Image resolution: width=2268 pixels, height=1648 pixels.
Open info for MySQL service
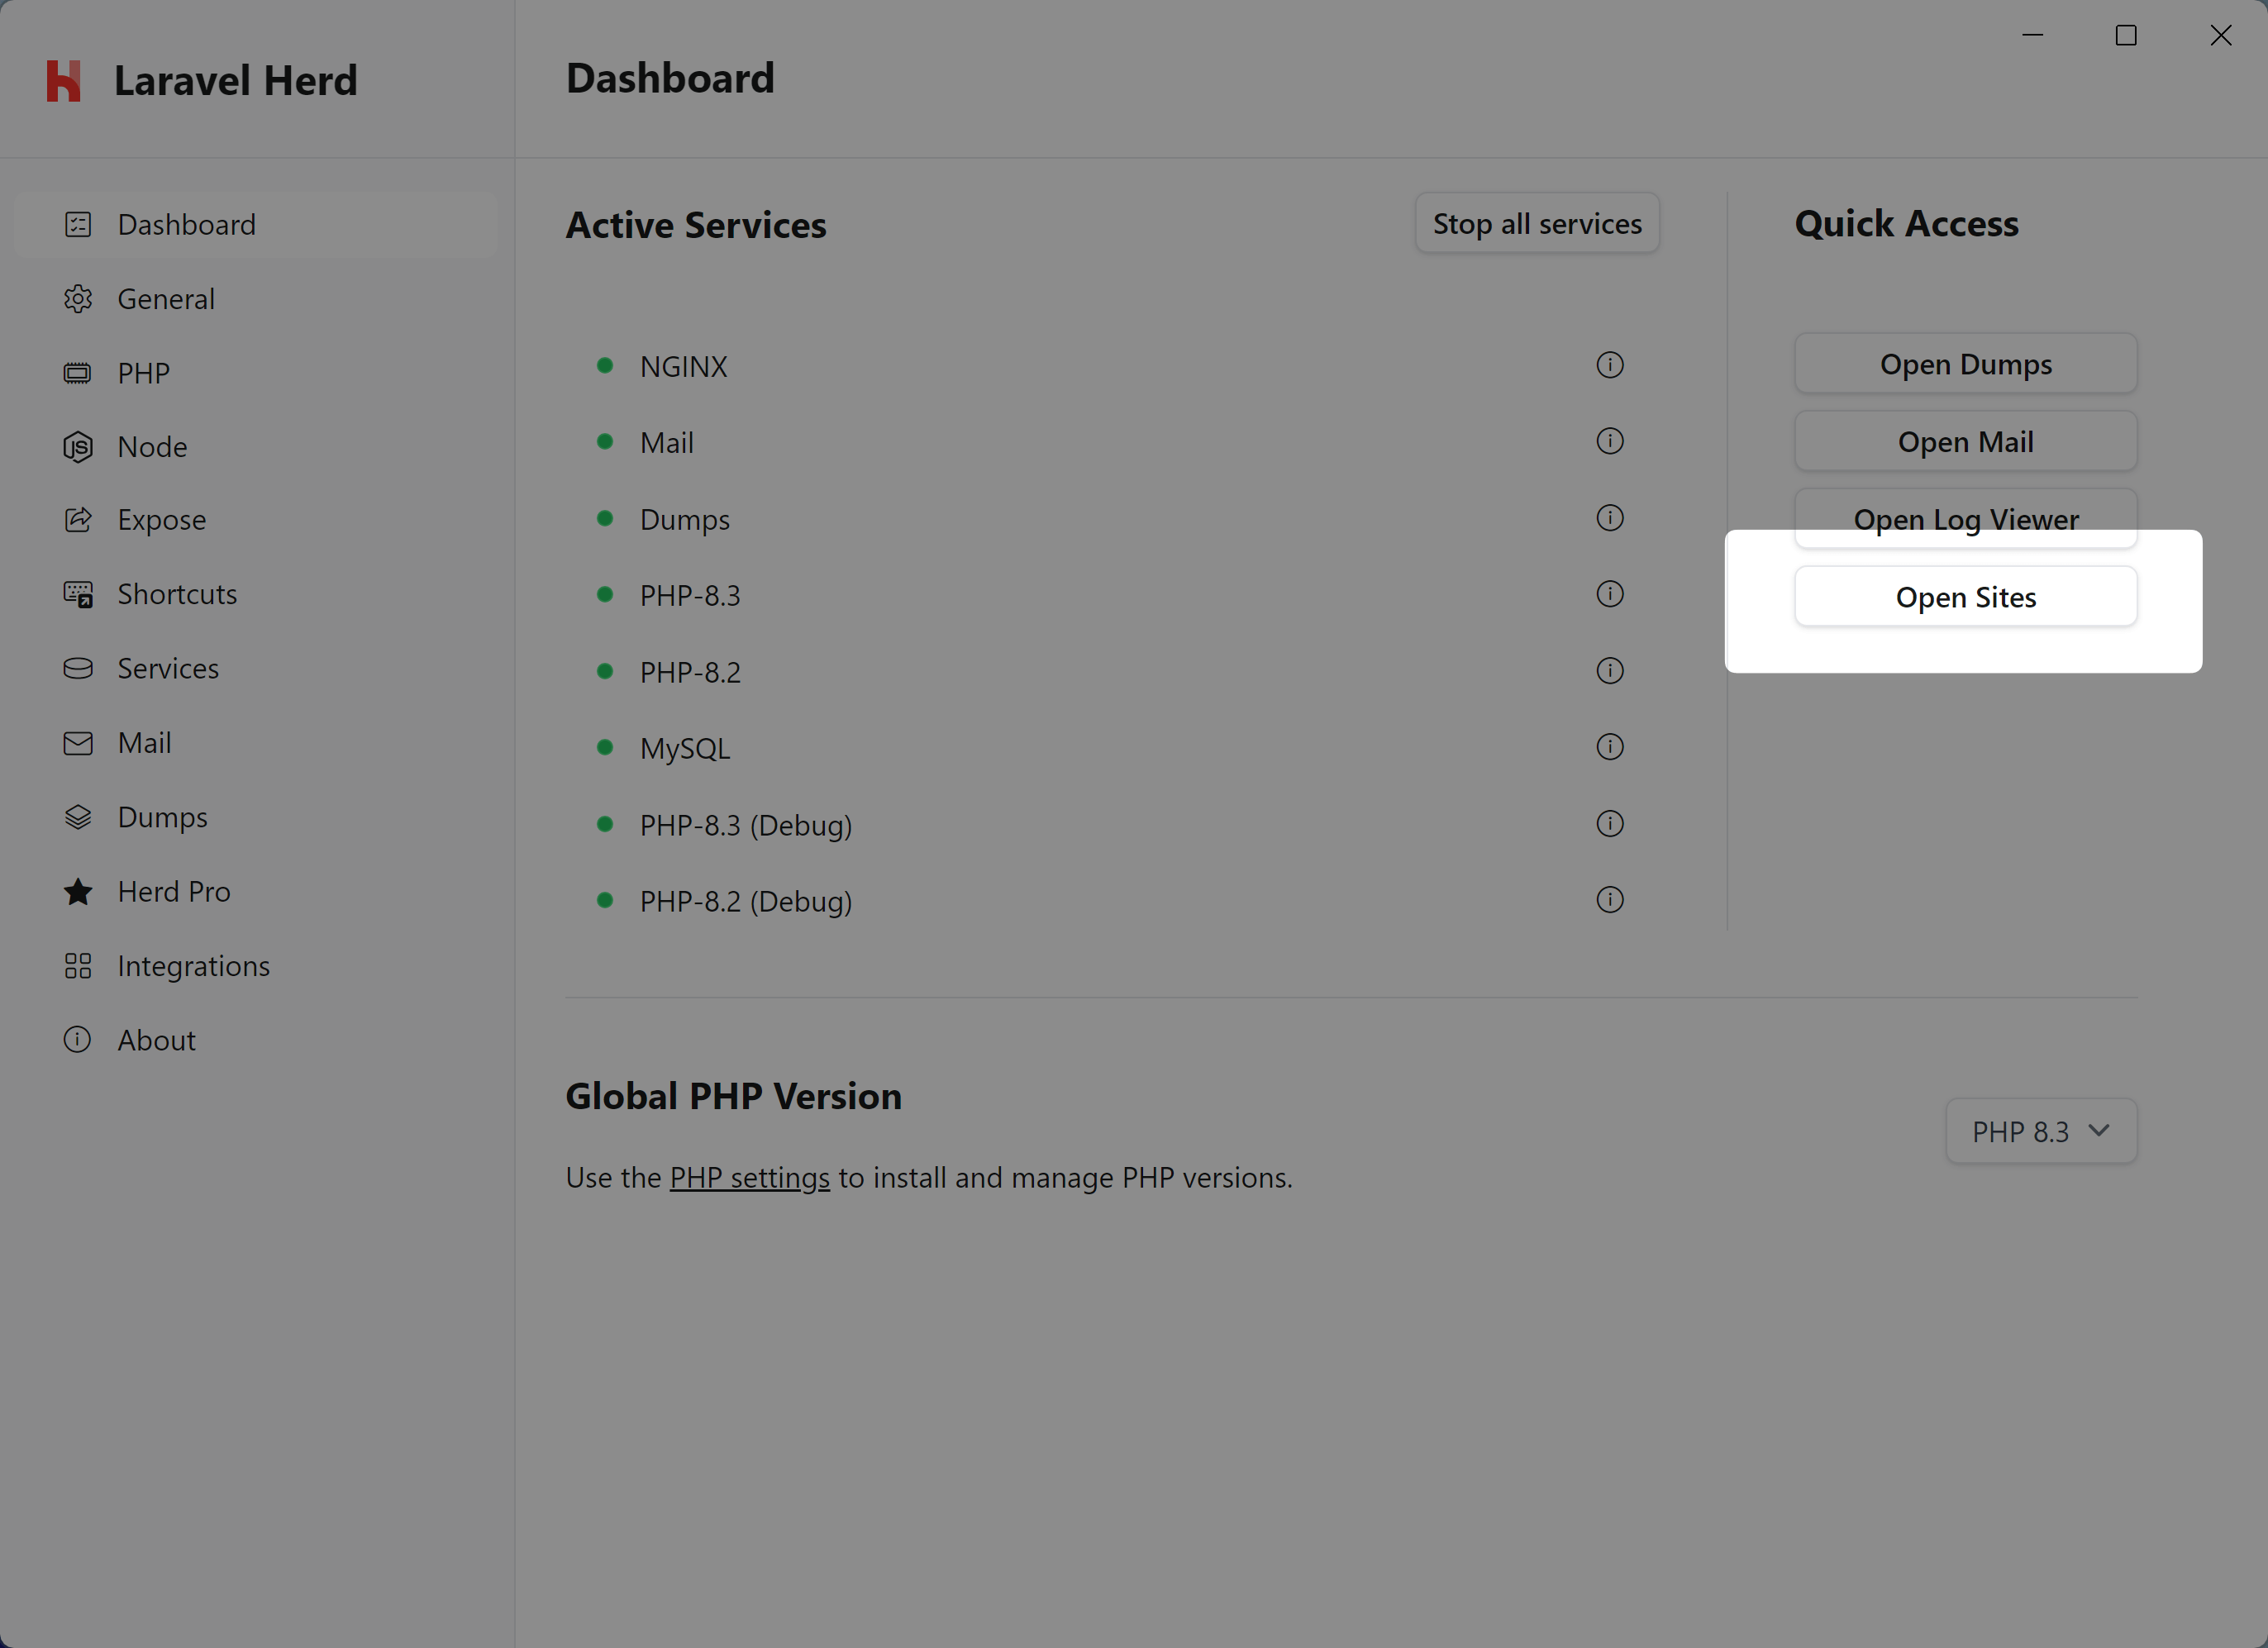point(1609,747)
